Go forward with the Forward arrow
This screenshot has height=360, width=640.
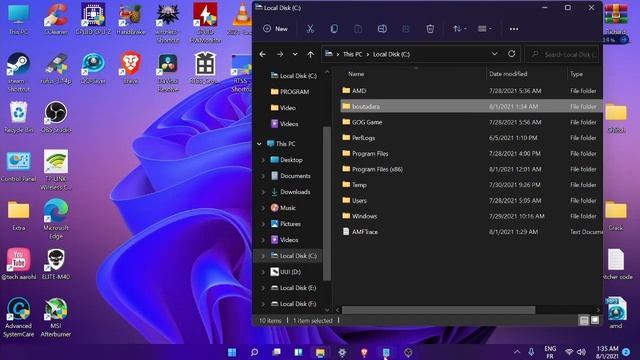pos(280,54)
